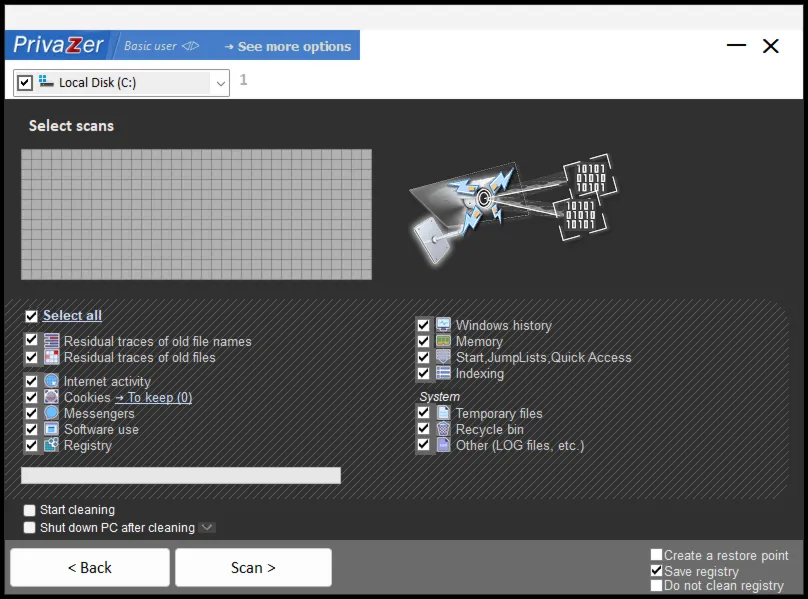Image resolution: width=808 pixels, height=599 pixels.
Task: Click the Registry icon
Action: pyautogui.click(x=52, y=445)
